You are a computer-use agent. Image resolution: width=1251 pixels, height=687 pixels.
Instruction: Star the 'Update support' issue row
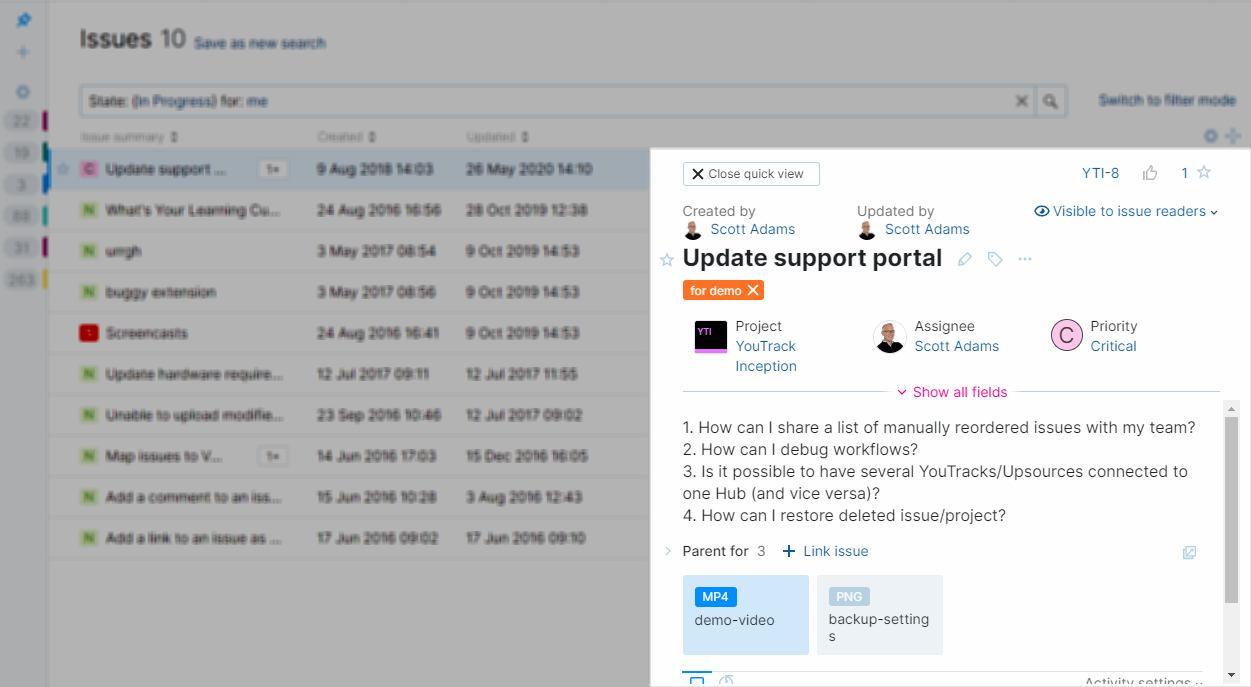[x=63, y=169]
